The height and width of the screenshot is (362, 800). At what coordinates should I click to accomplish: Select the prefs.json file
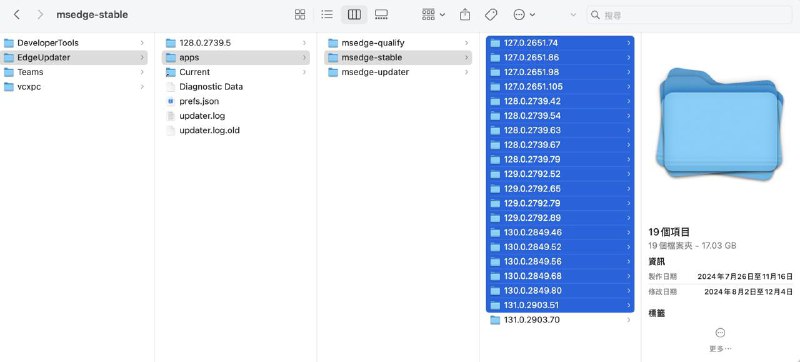(x=236, y=101)
